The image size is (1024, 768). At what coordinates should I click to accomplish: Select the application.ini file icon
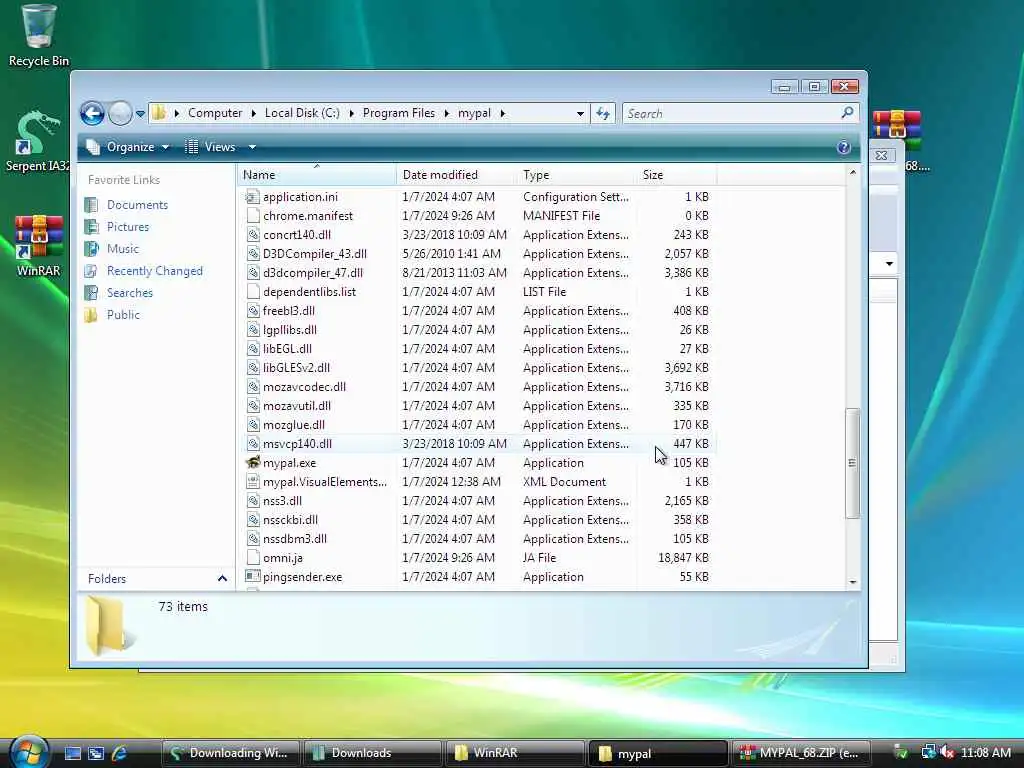[x=253, y=197]
